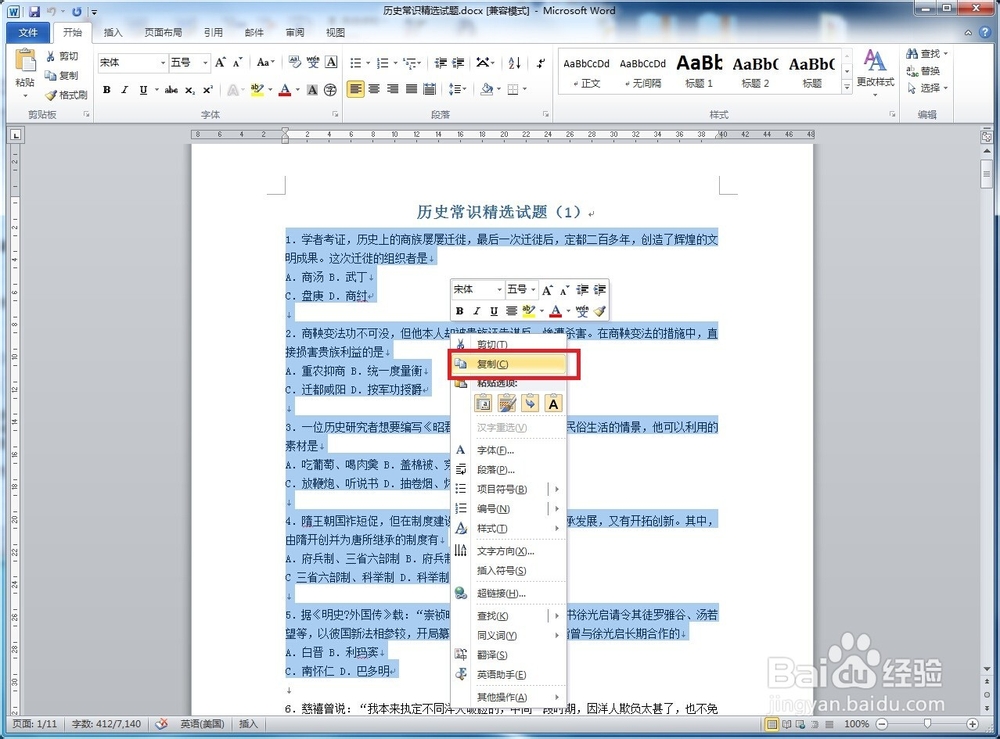This screenshot has height=739, width=1000.
Task: Choose Keep Text Only paste option
Action: point(553,403)
